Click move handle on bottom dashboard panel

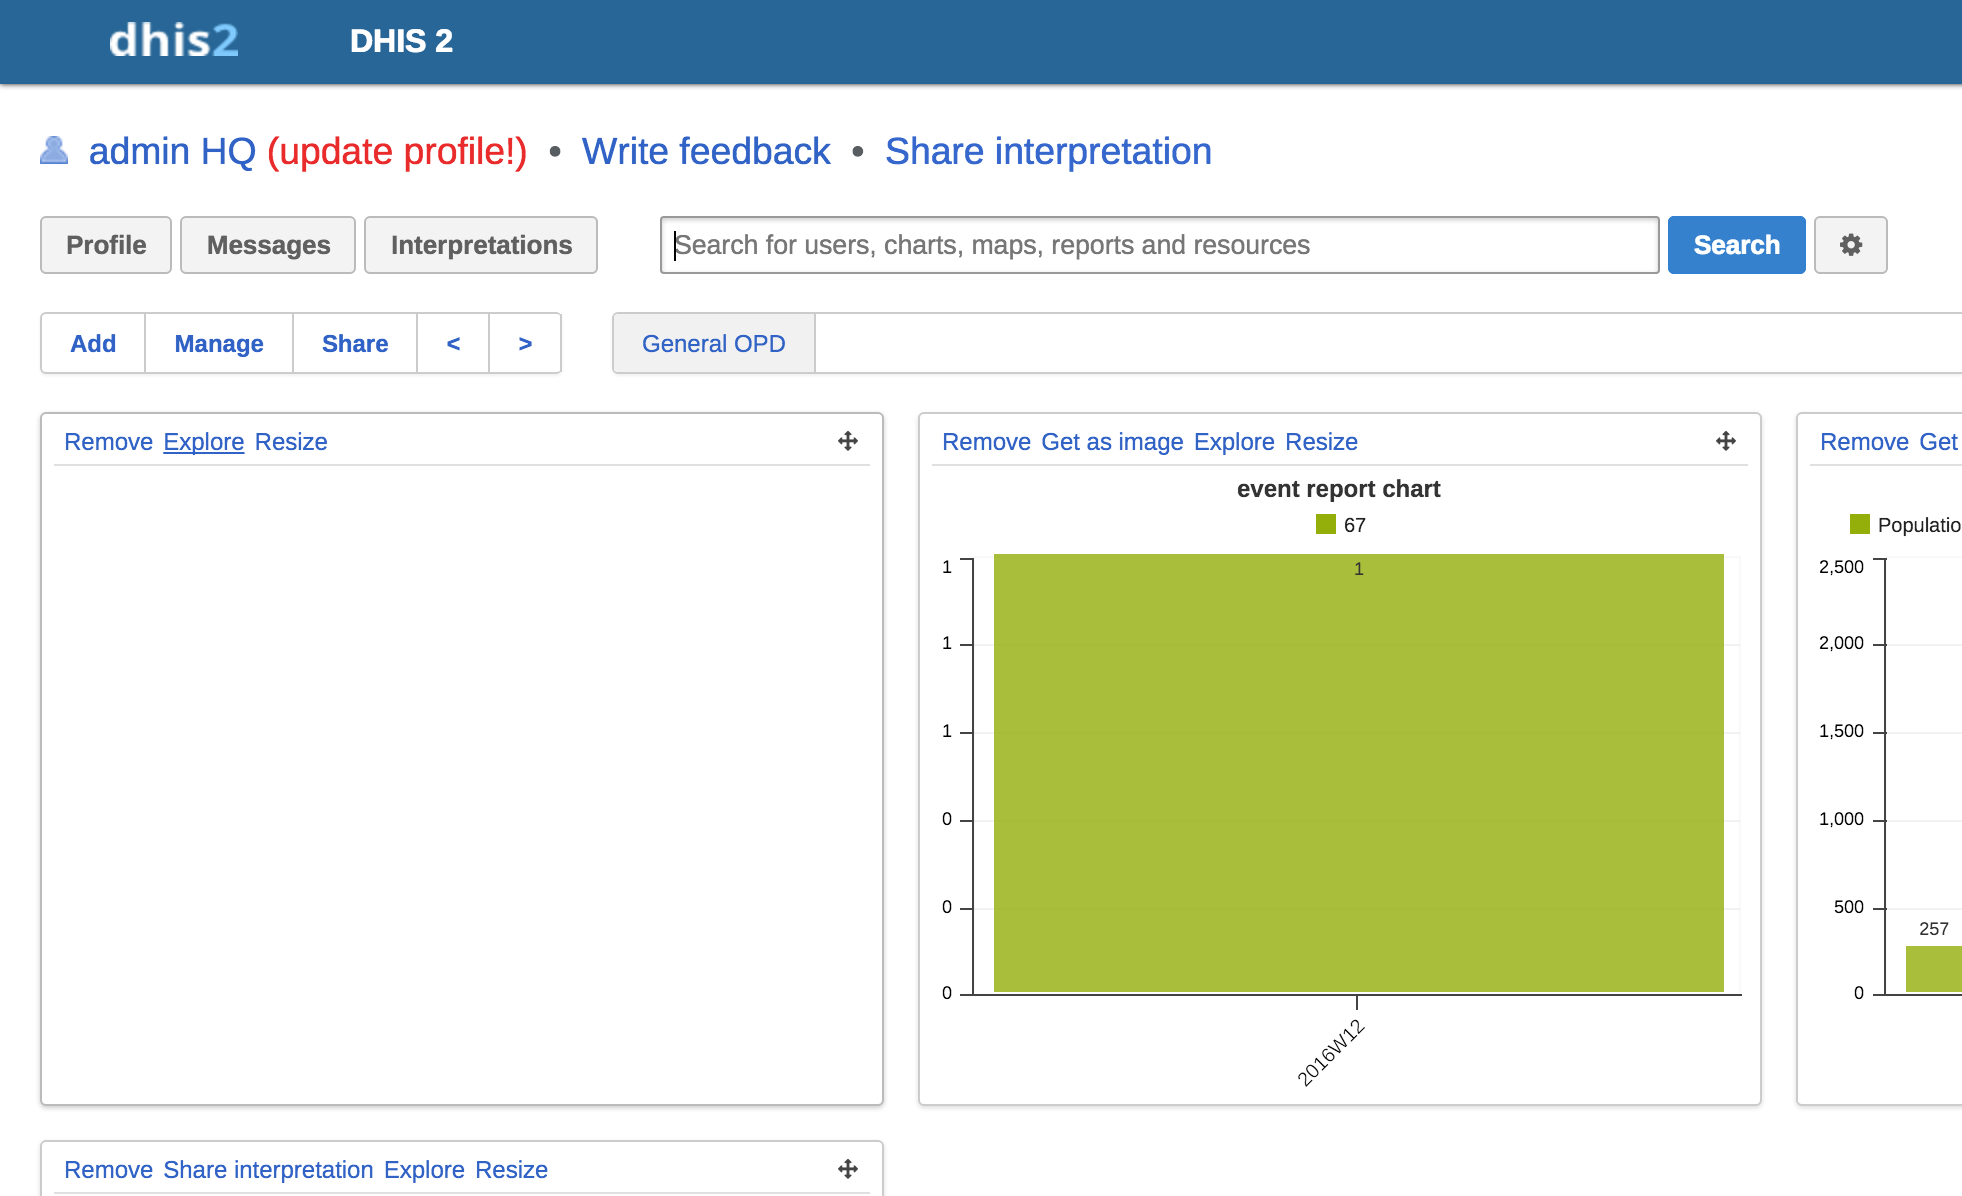[x=848, y=1169]
